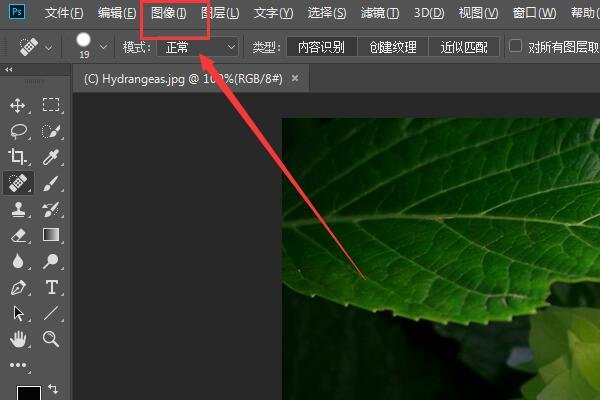Choose the 内容识别 type option

tap(321, 47)
